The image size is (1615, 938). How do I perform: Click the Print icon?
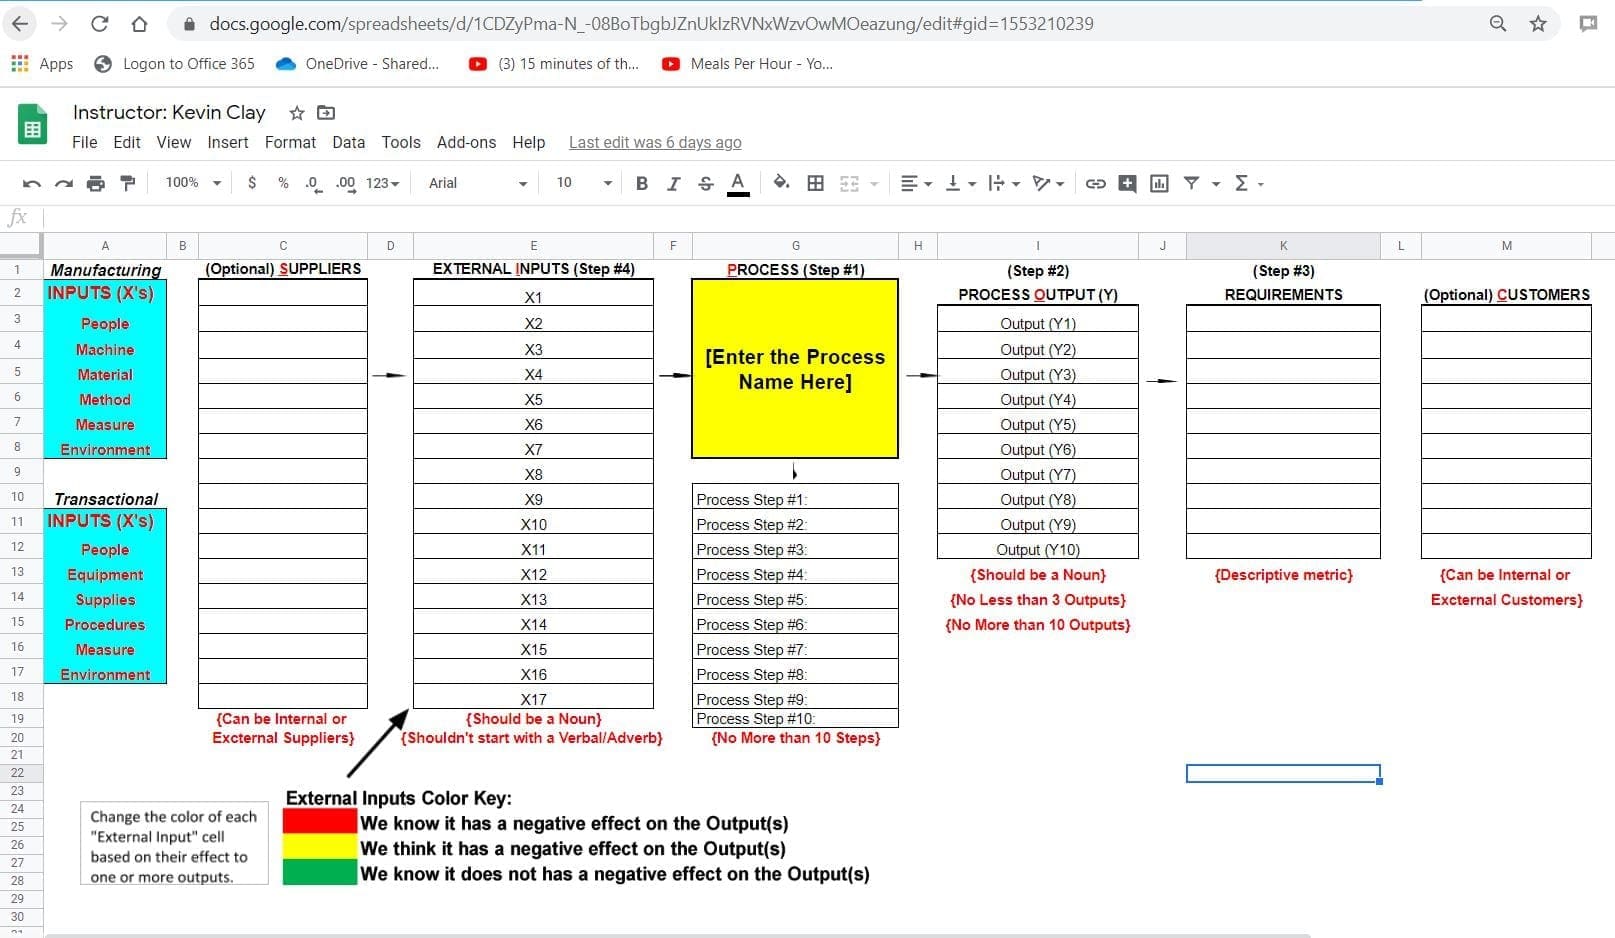point(96,183)
